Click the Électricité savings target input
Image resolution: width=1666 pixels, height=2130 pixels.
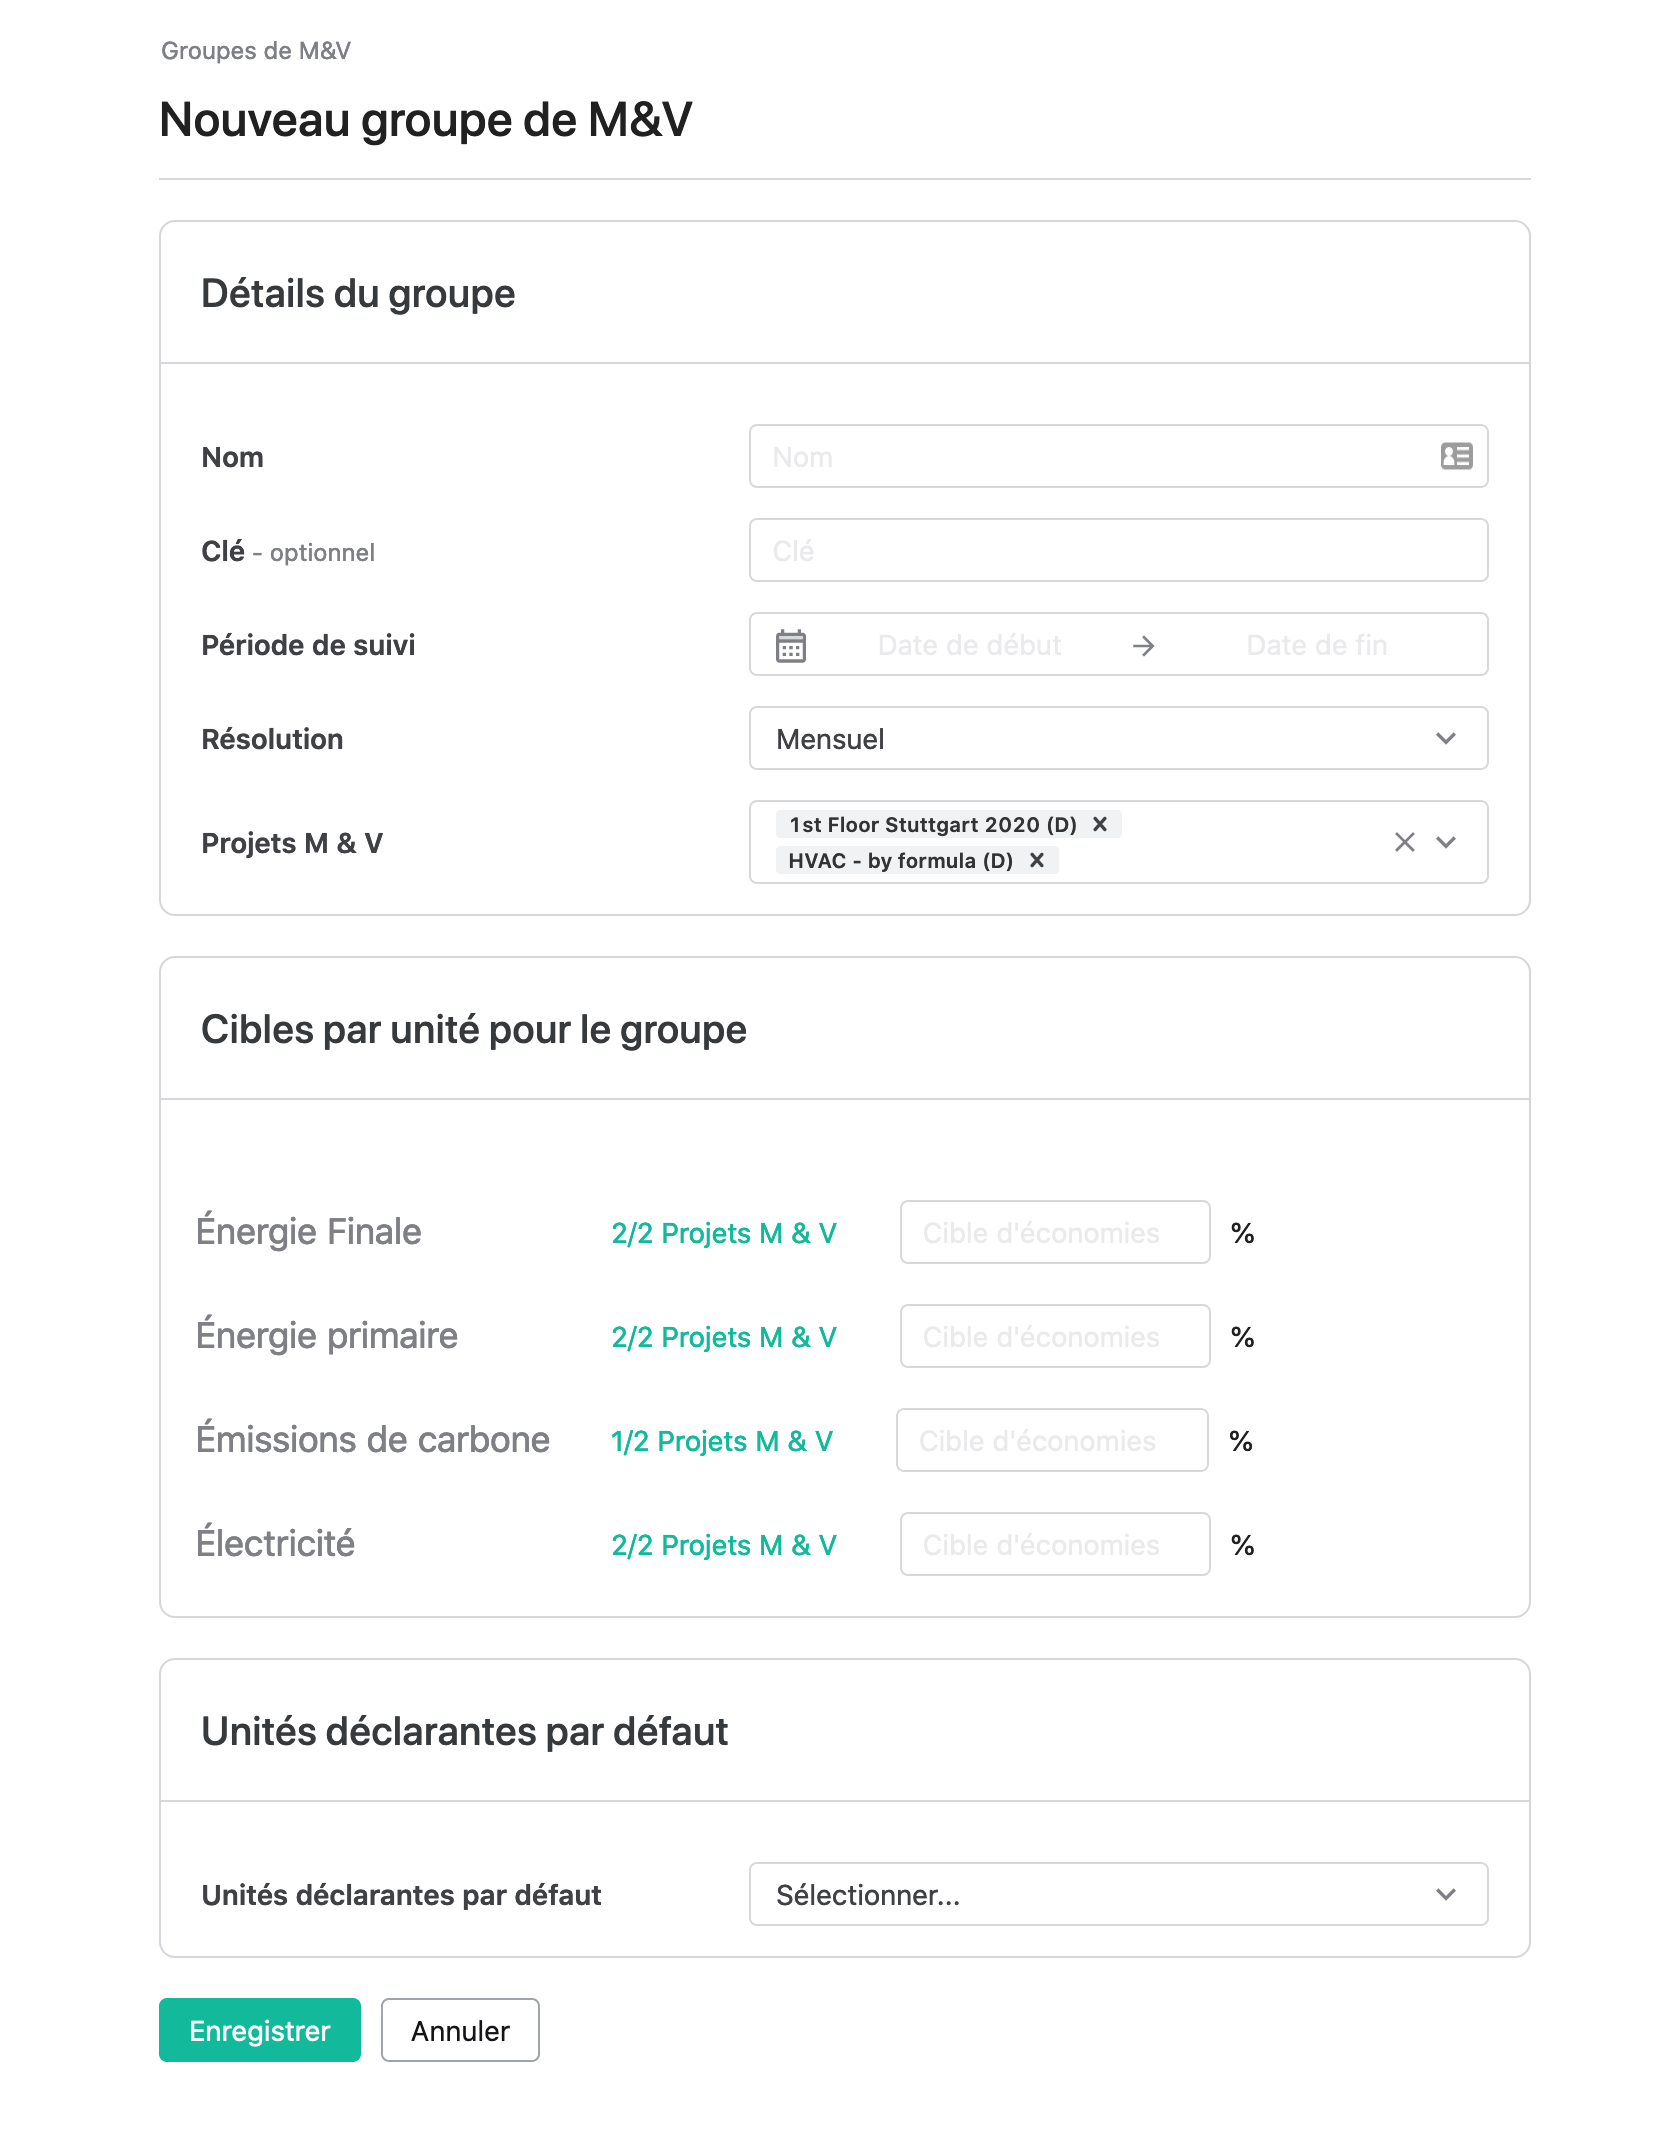pyautogui.click(x=1055, y=1544)
